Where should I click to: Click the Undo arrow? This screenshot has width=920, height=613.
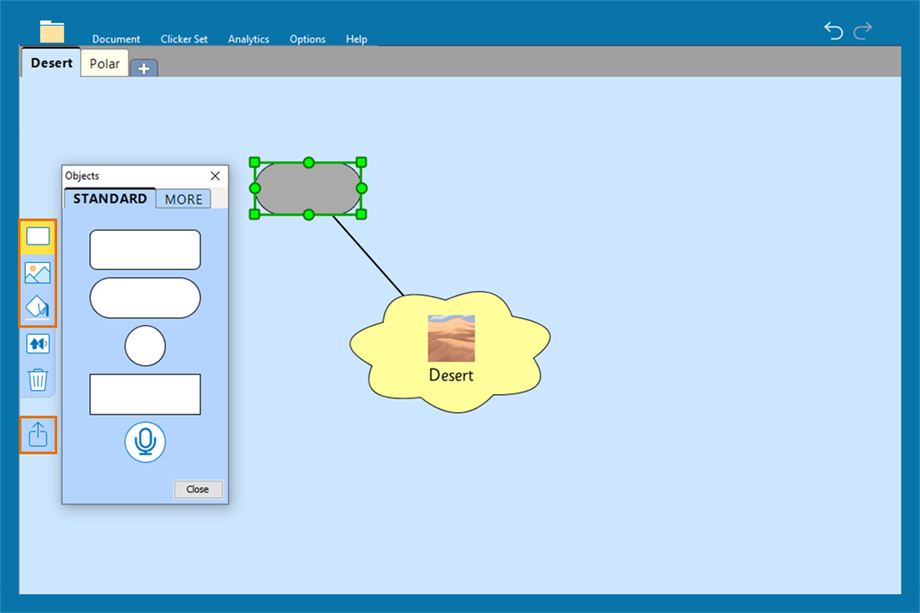(833, 31)
